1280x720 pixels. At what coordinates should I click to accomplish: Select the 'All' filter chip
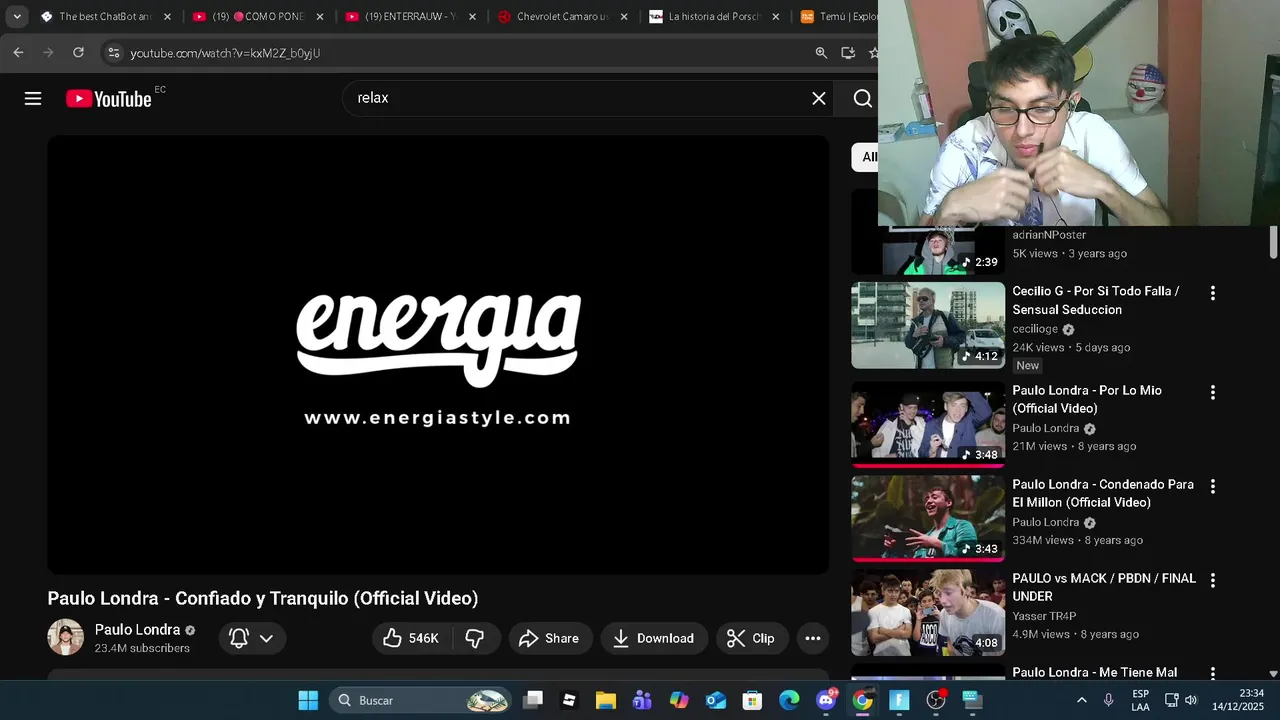(x=866, y=157)
